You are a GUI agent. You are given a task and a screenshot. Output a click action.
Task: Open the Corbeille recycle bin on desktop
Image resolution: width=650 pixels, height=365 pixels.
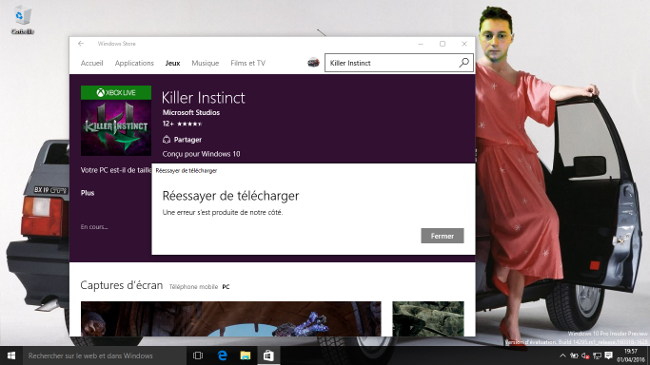[22, 19]
